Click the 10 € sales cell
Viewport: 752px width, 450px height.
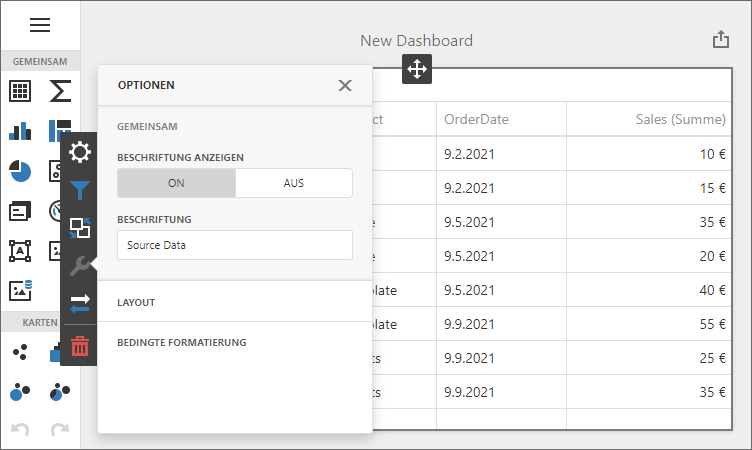(x=648, y=154)
